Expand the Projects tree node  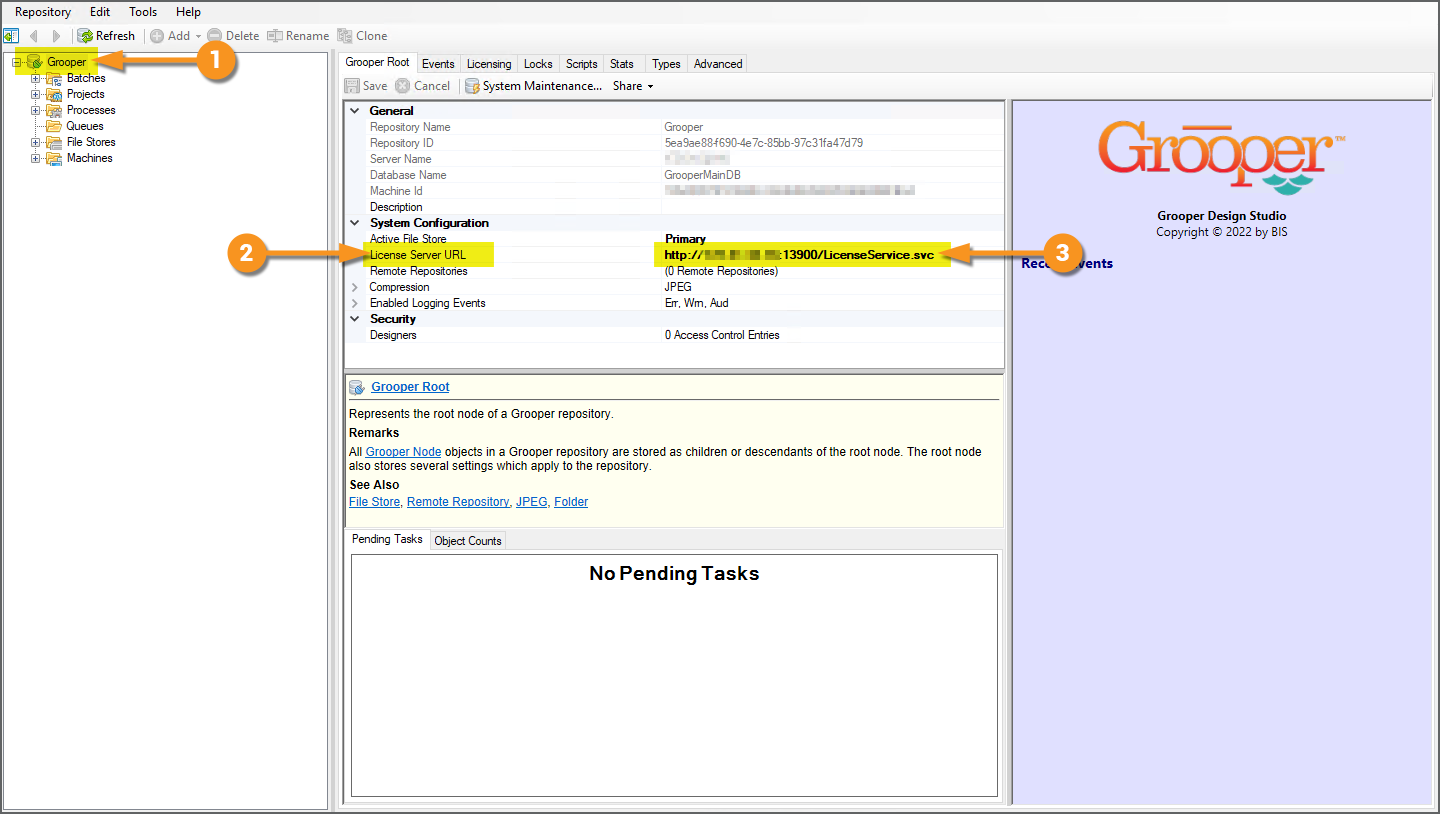pos(36,94)
